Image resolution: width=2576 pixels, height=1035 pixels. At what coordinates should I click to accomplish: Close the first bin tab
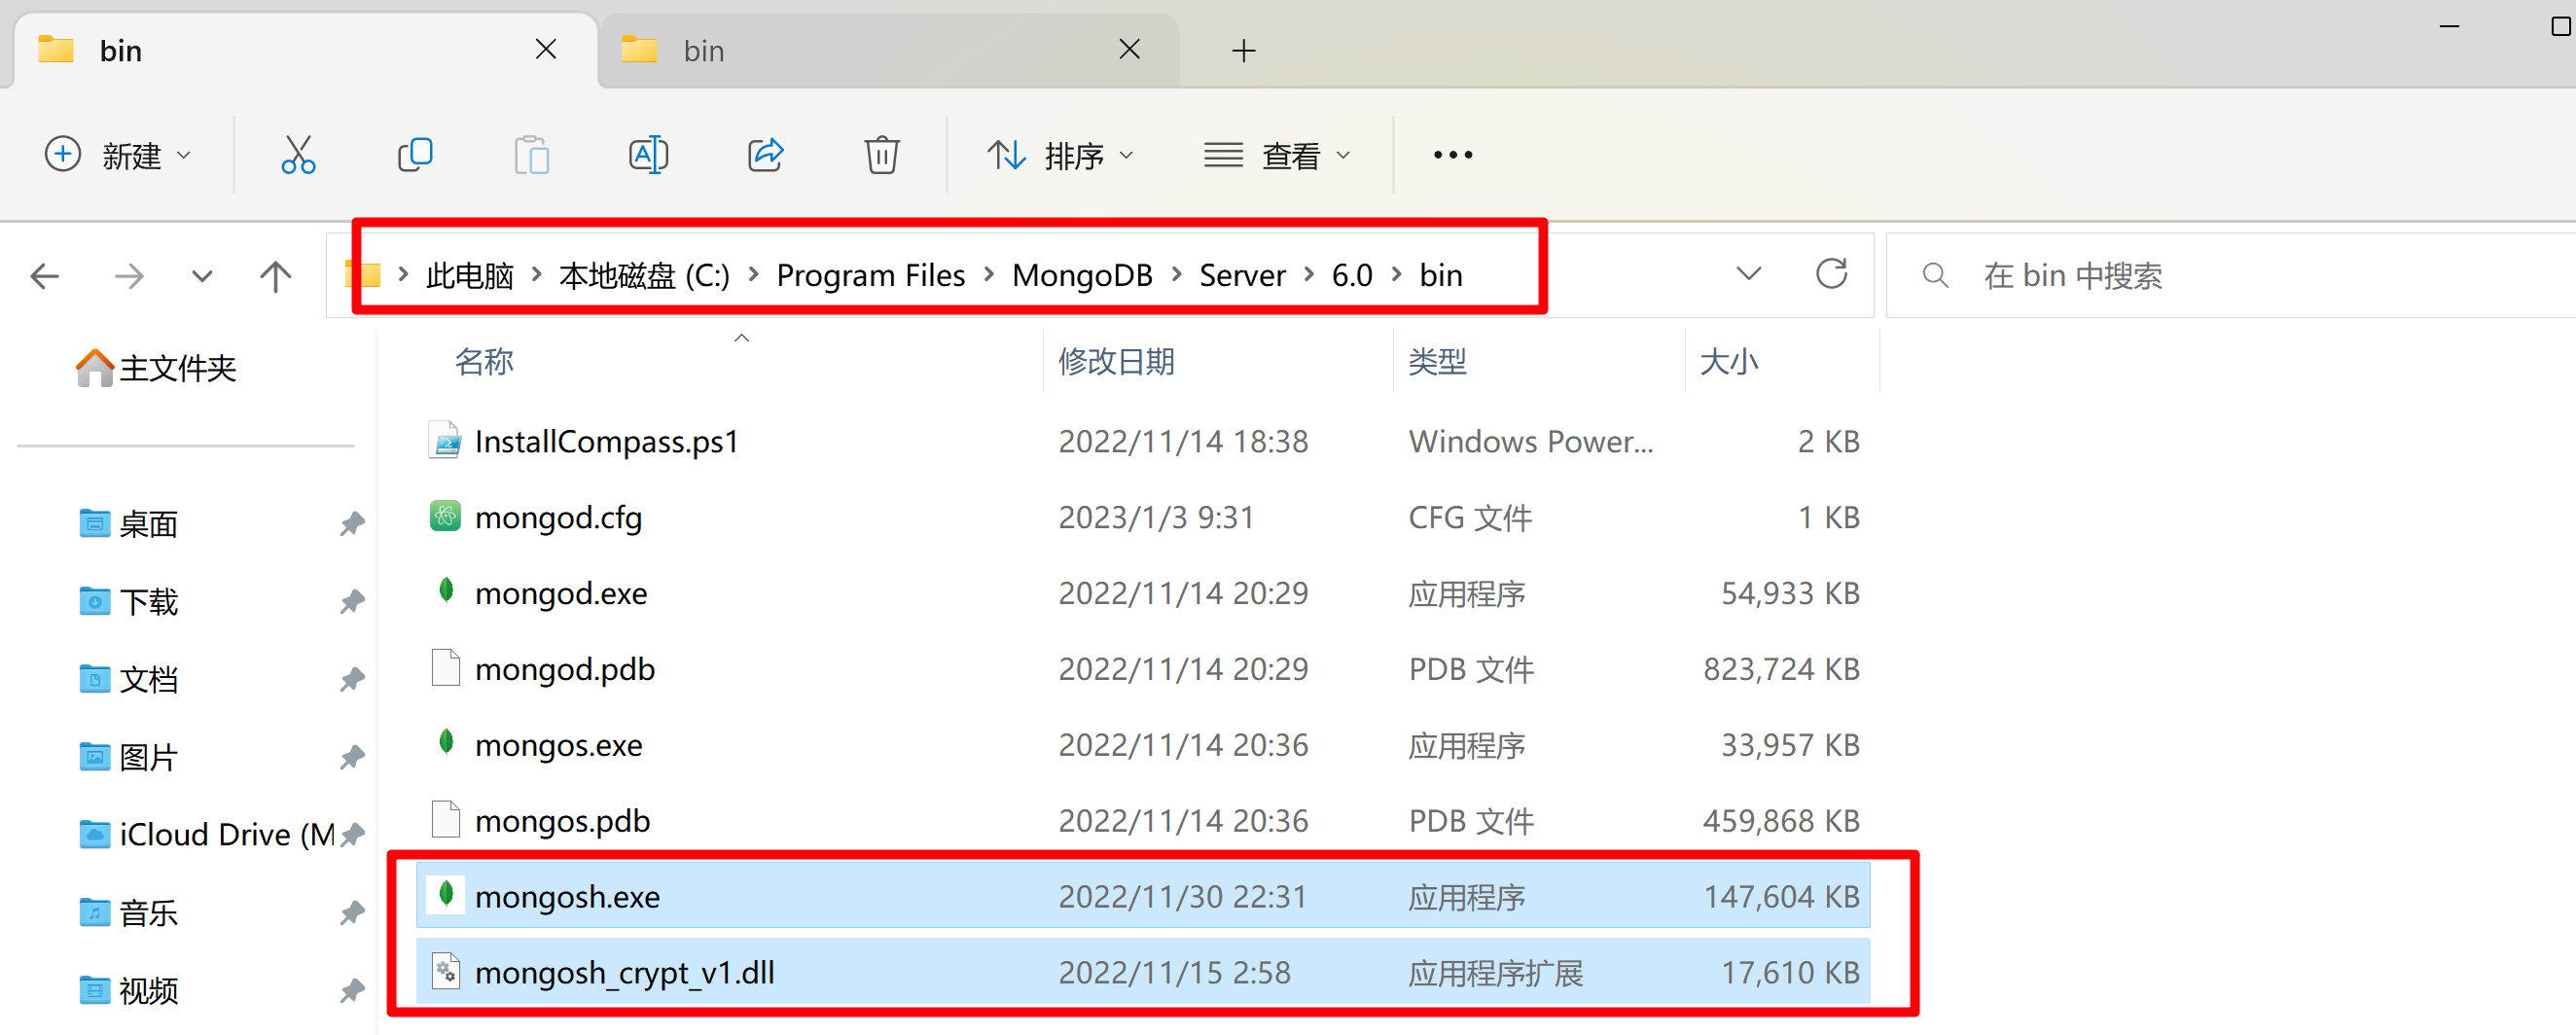(x=546, y=49)
